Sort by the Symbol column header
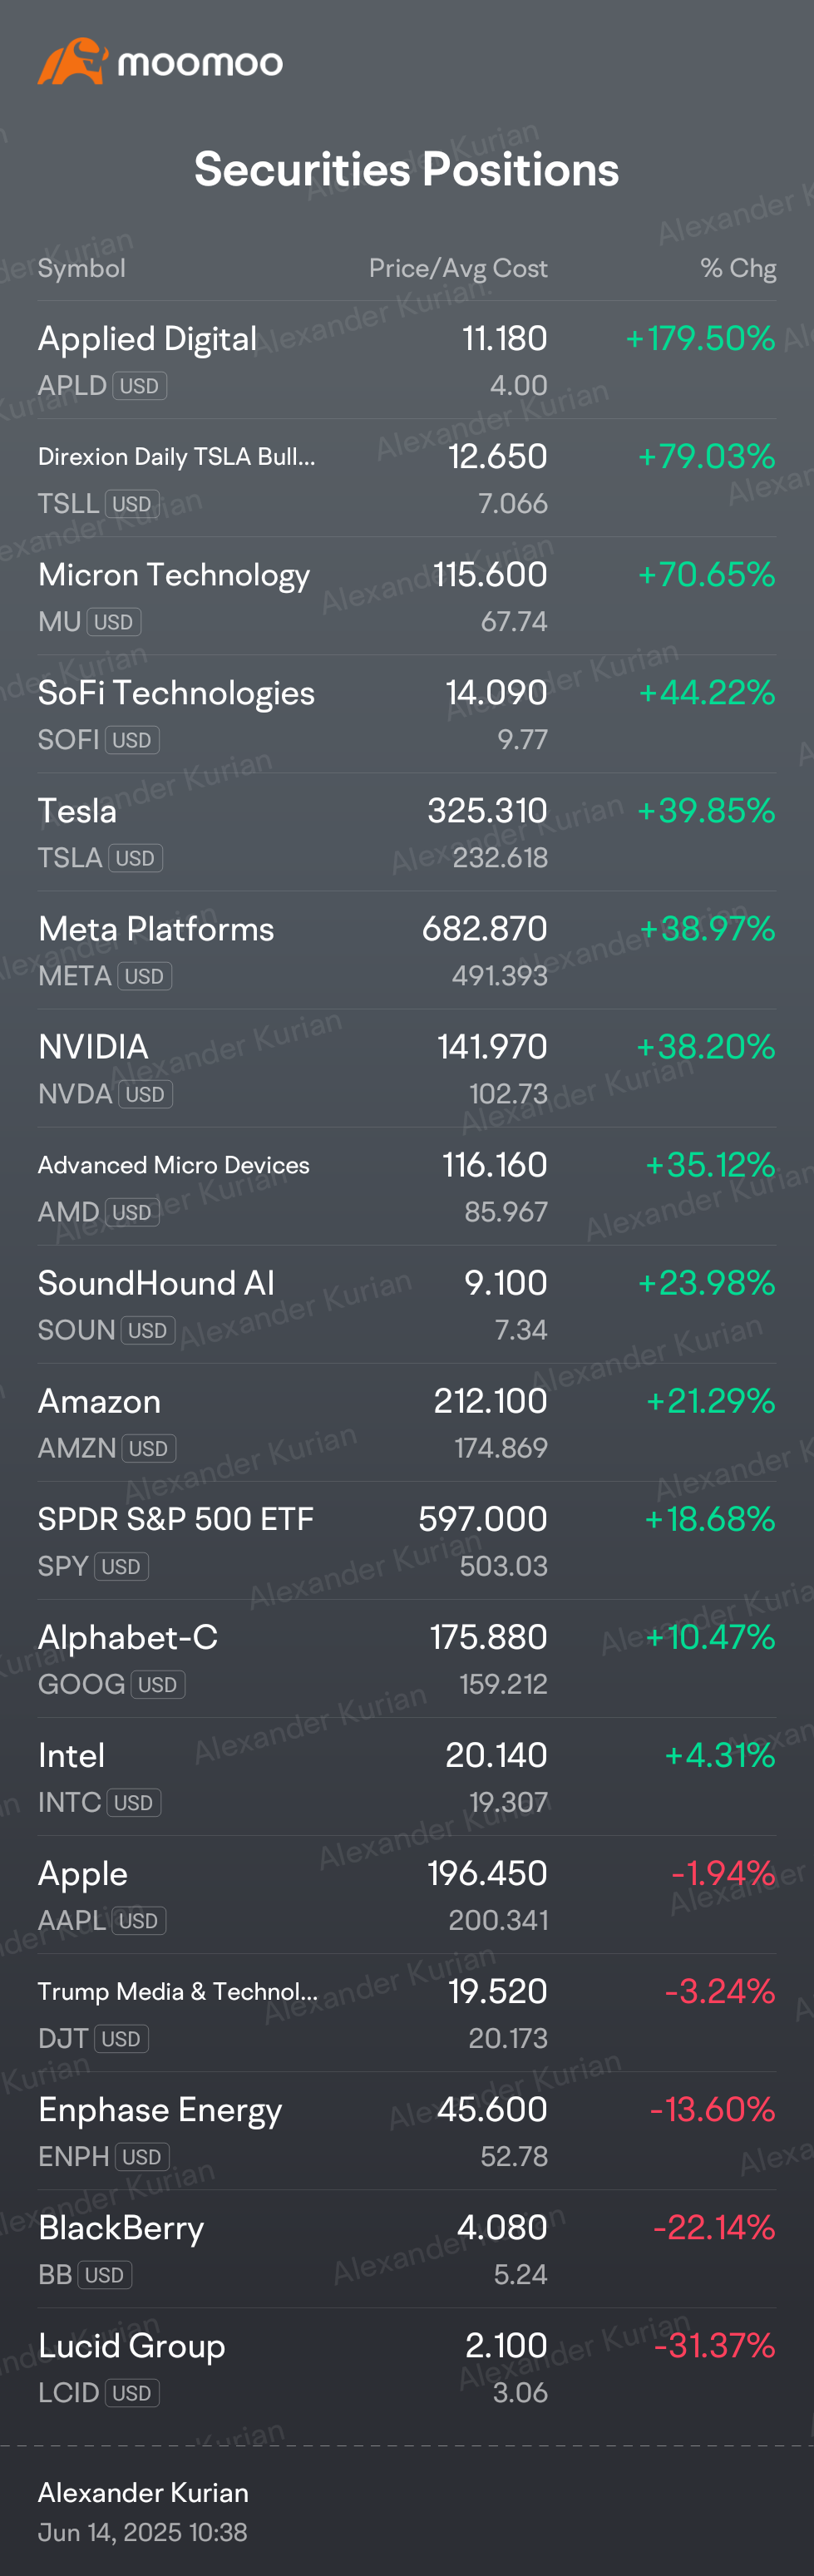This screenshot has height=2576, width=814. pyautogui.click(x=82, y=268)
